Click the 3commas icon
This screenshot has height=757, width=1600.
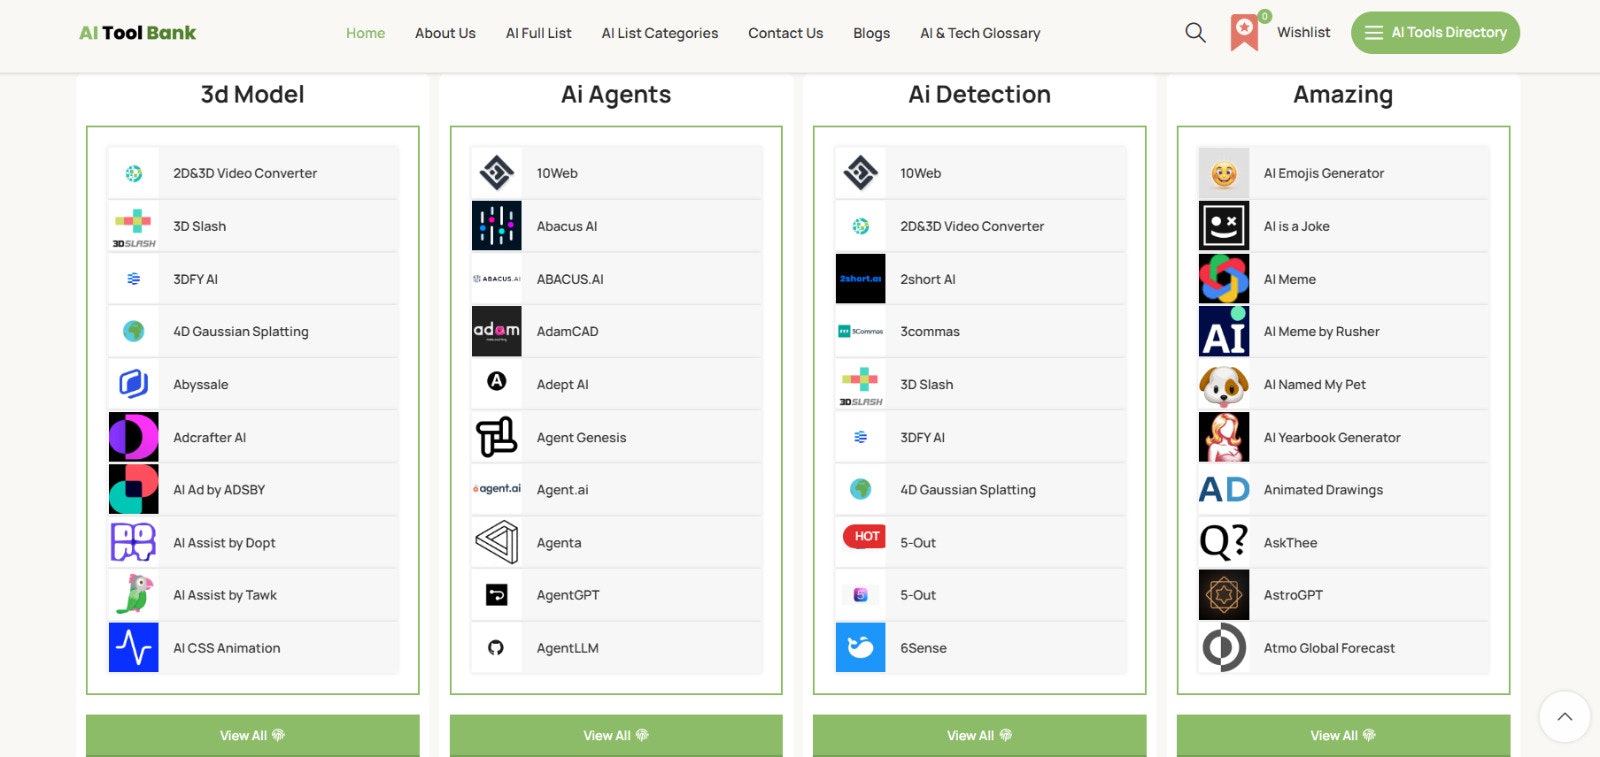point(861,331)
